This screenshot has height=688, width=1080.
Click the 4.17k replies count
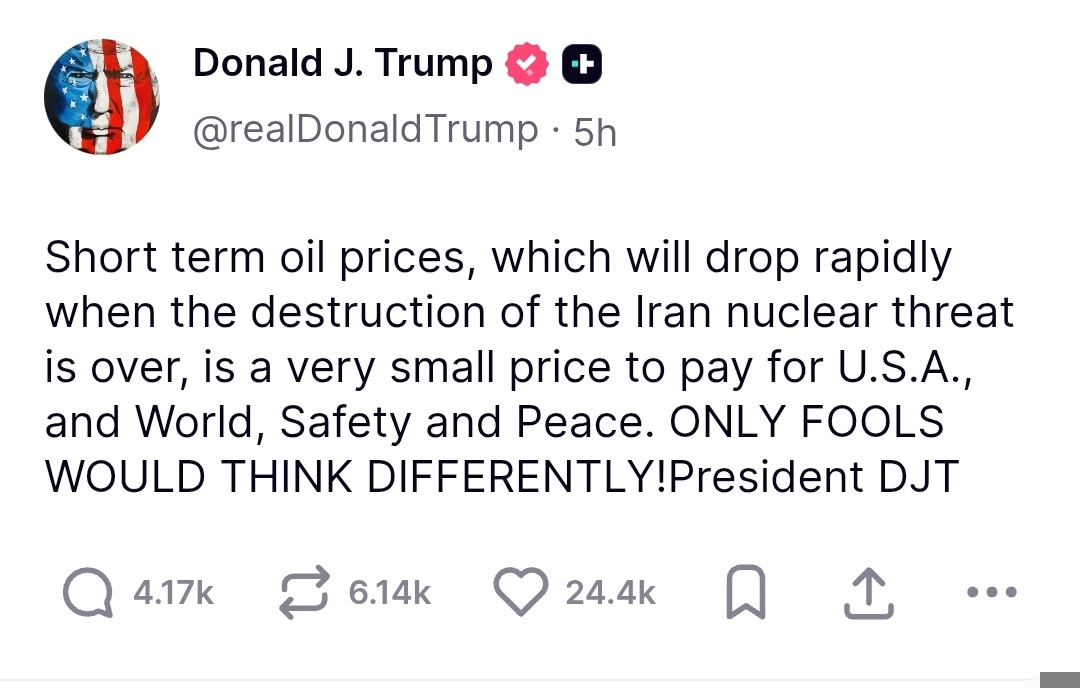coord(174,594)
